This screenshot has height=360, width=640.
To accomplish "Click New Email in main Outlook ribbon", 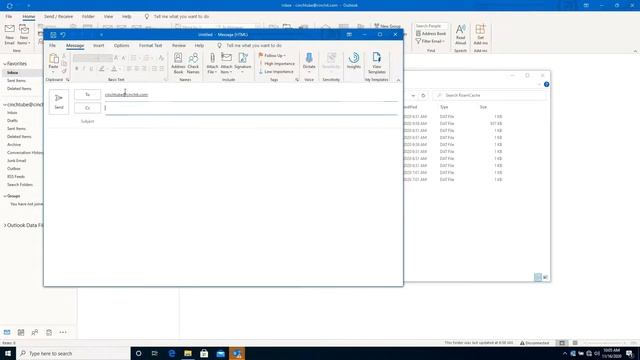I will click(9, 35).
